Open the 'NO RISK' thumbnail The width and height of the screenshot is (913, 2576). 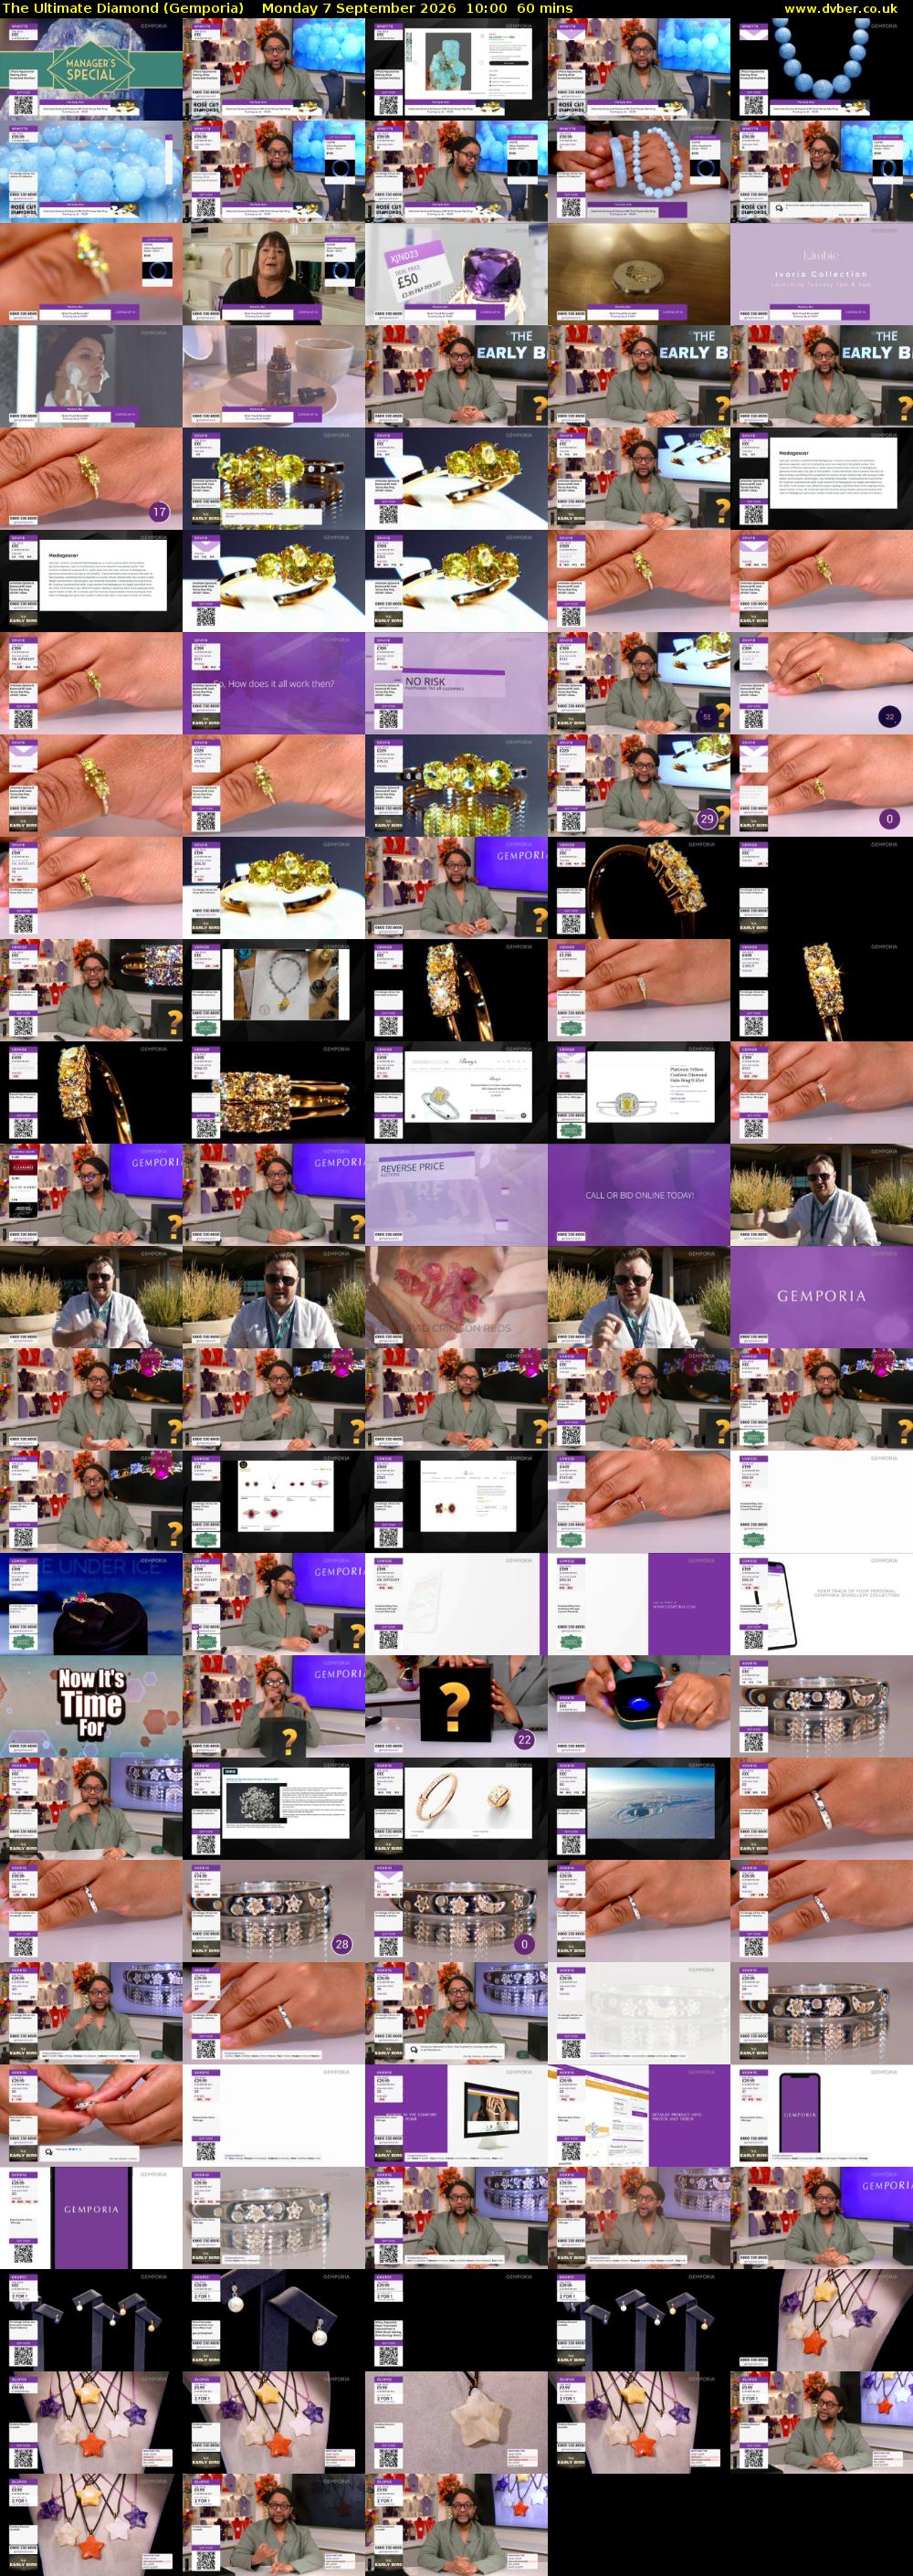click(x=456, y=683)
